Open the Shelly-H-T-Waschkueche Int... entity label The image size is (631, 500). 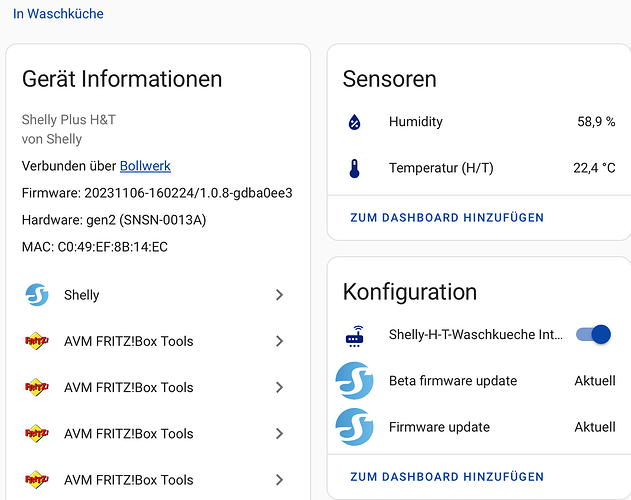pos(476,335)
